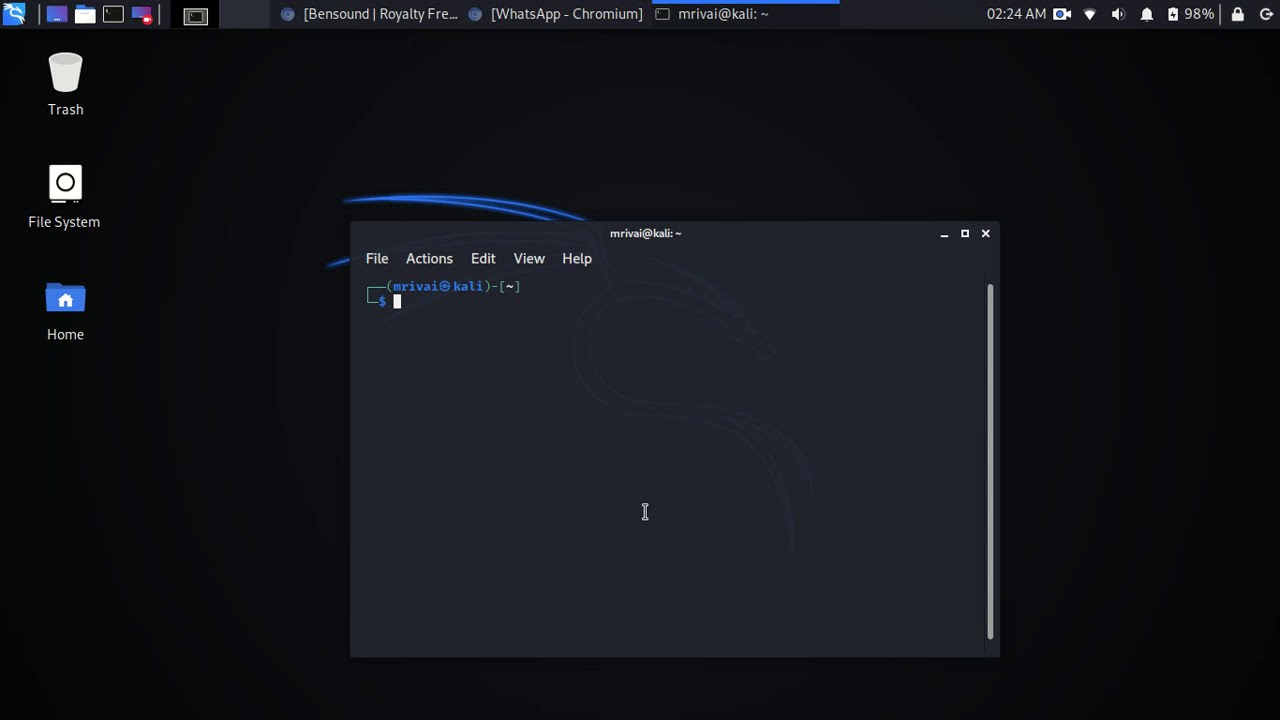
Task: Open the Trash desktop icon
Action: pos(65,84)
